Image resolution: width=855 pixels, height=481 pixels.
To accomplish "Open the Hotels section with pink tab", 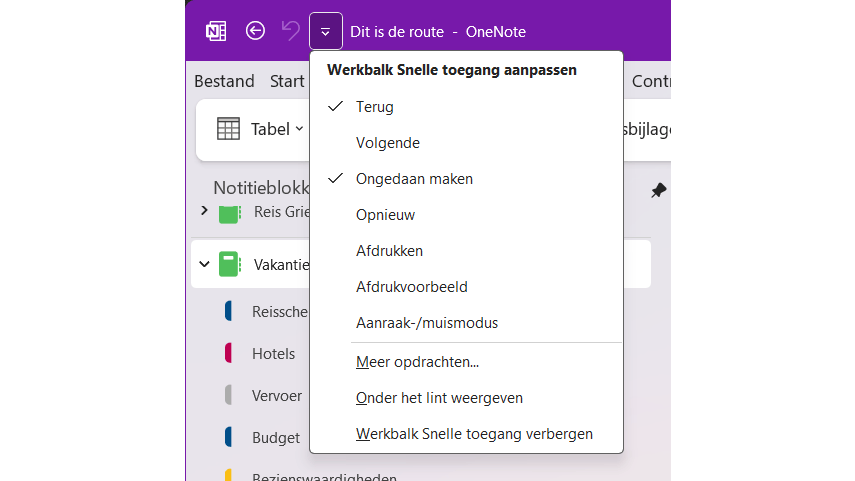I will [x=273, y=353].
